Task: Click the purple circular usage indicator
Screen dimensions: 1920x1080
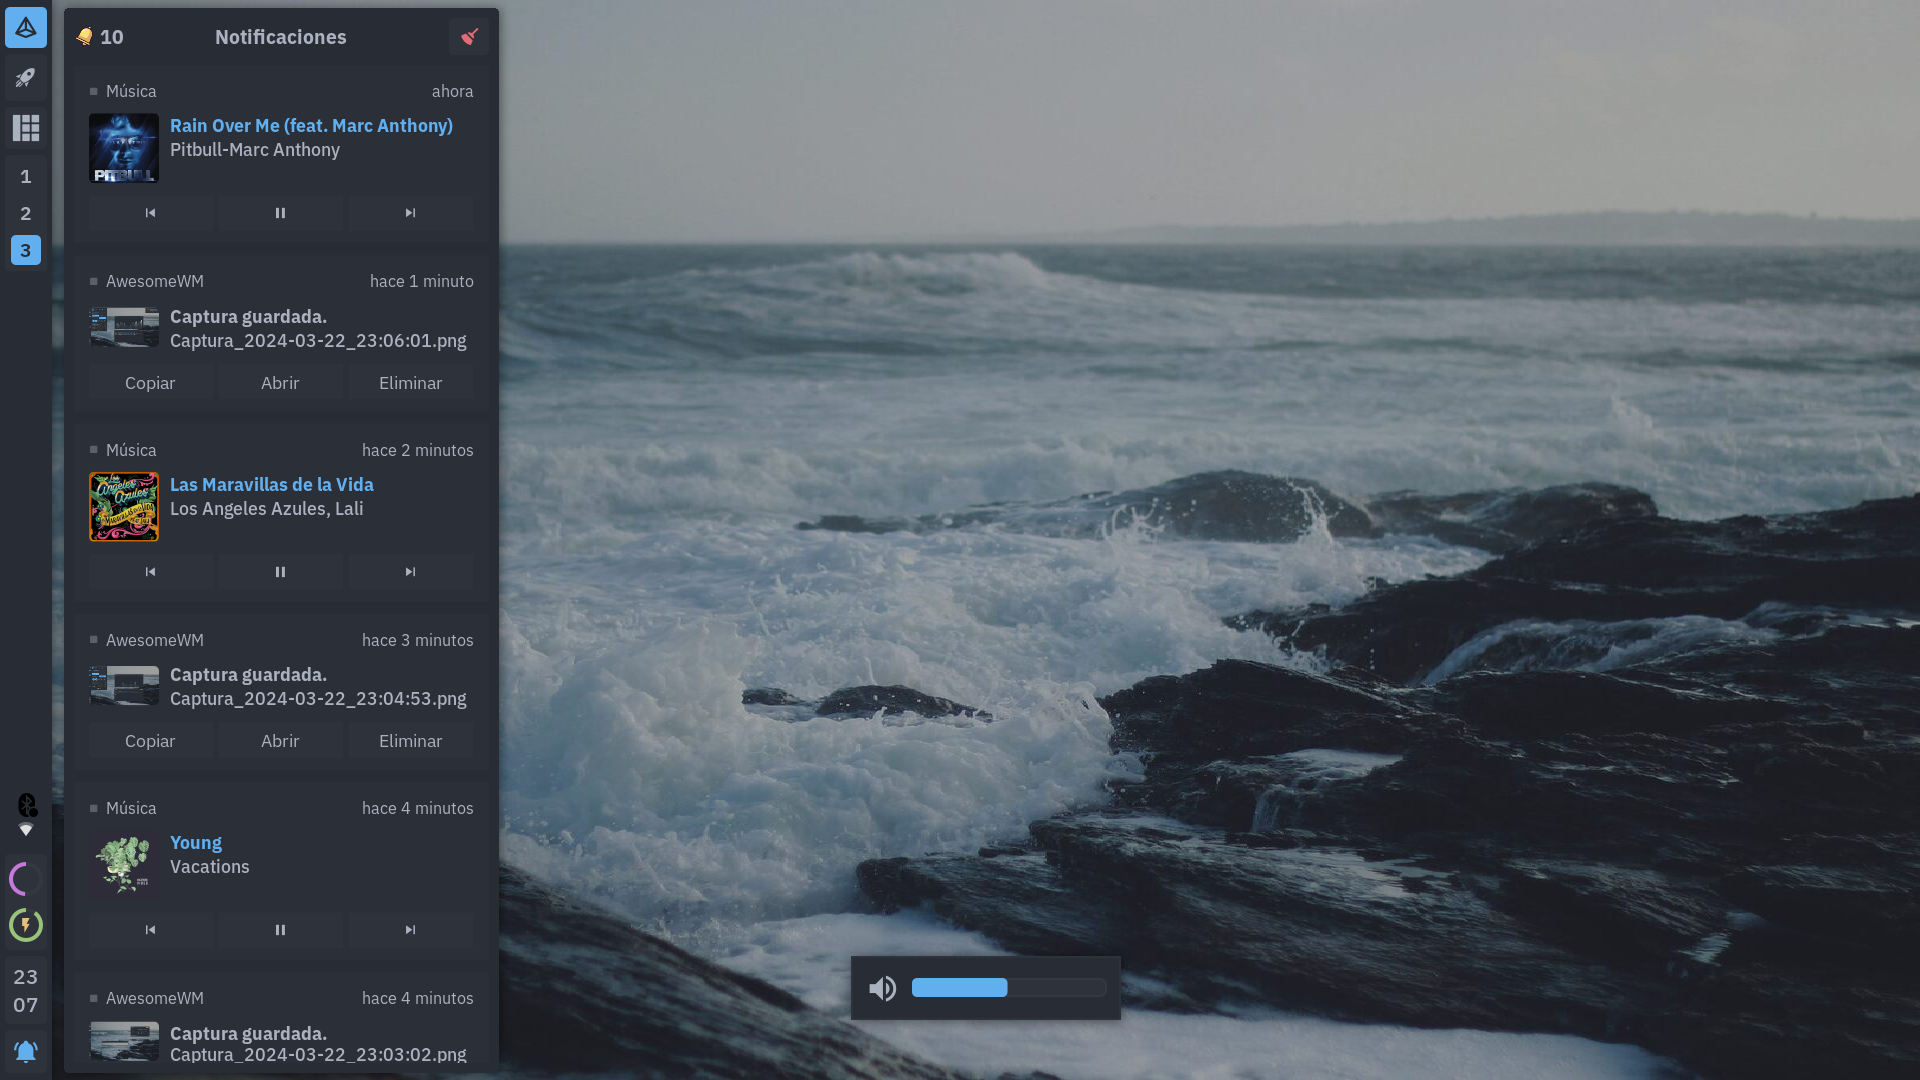Action: (x=26, y=879)
